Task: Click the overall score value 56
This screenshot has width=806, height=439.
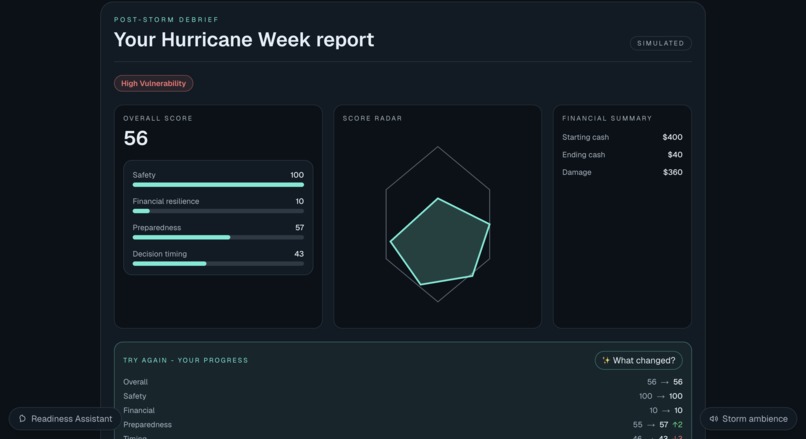Action: click(x=136, y=138)
